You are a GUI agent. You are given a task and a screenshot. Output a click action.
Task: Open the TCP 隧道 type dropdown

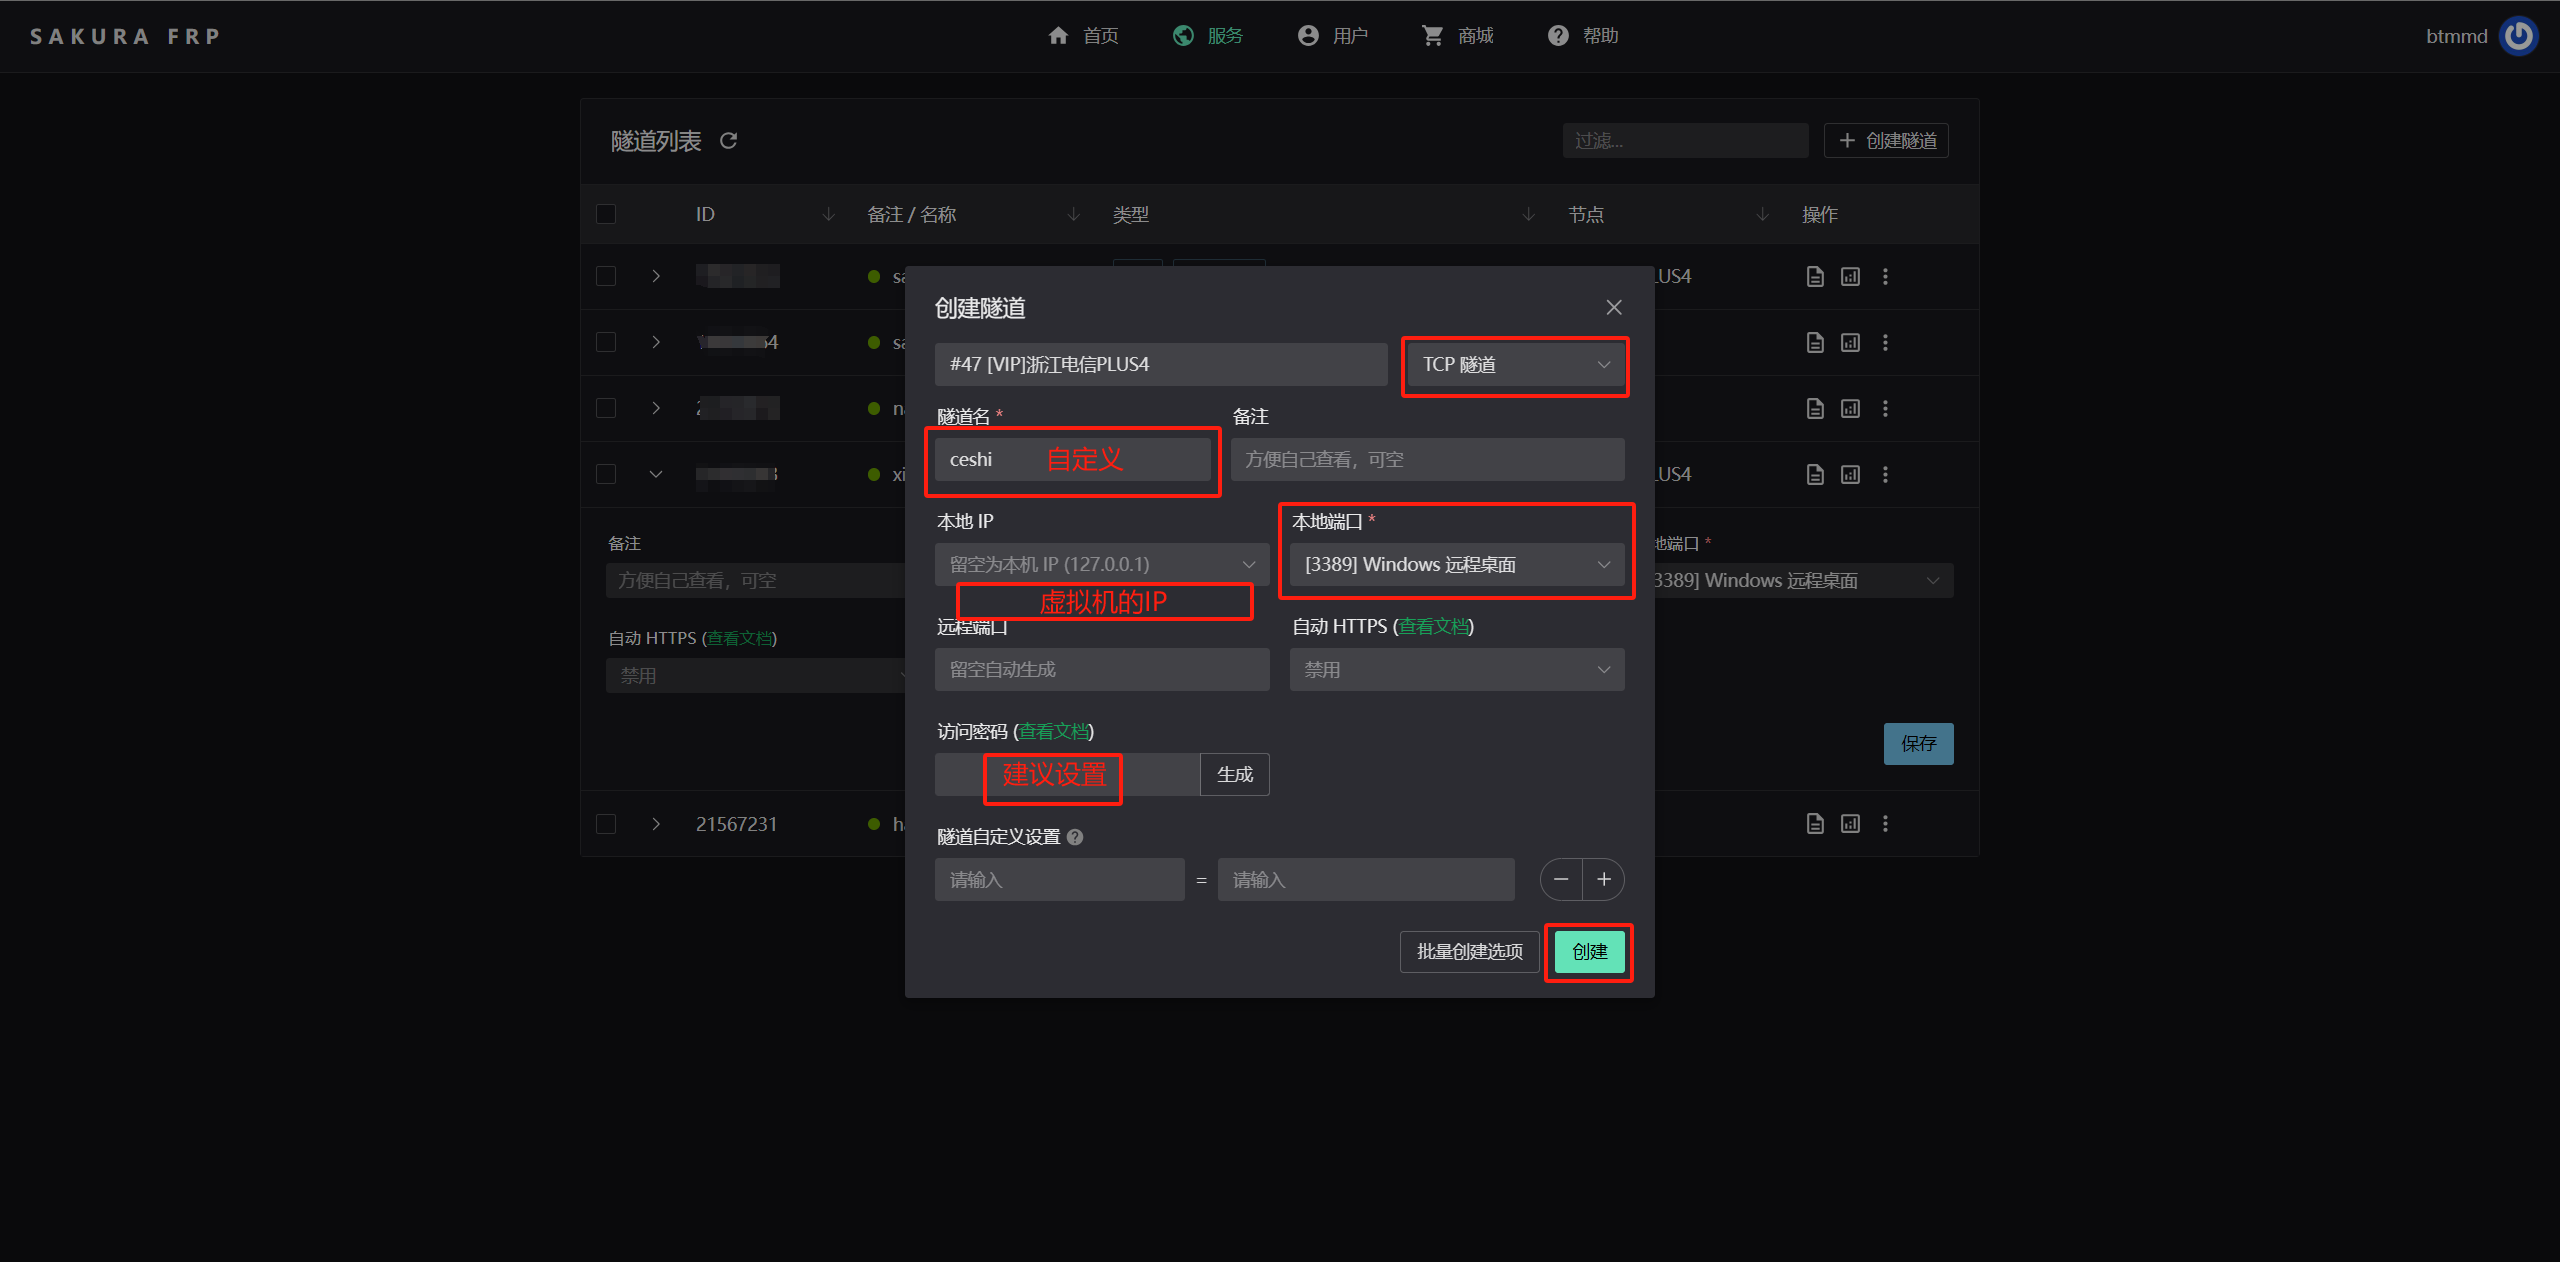[x=1514, y=365]
